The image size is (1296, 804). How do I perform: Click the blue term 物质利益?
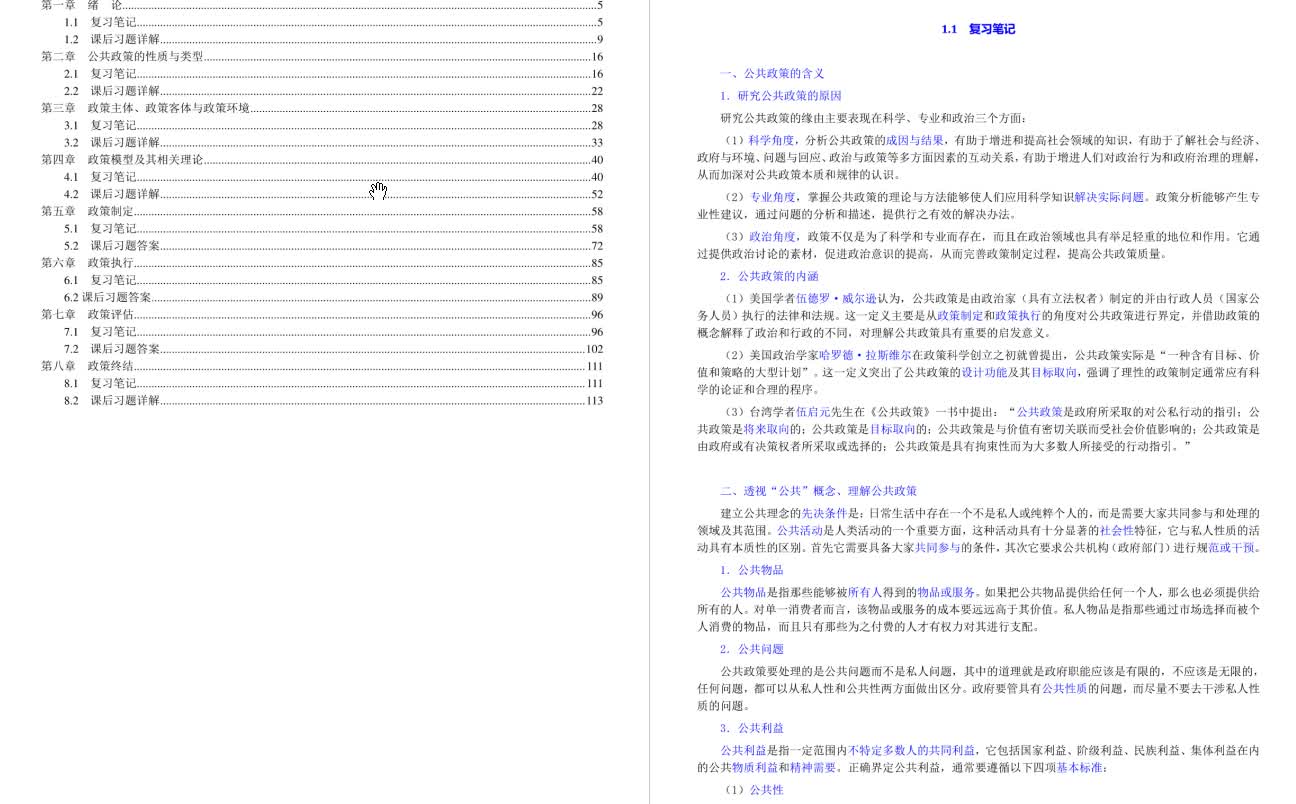[754, 767]
